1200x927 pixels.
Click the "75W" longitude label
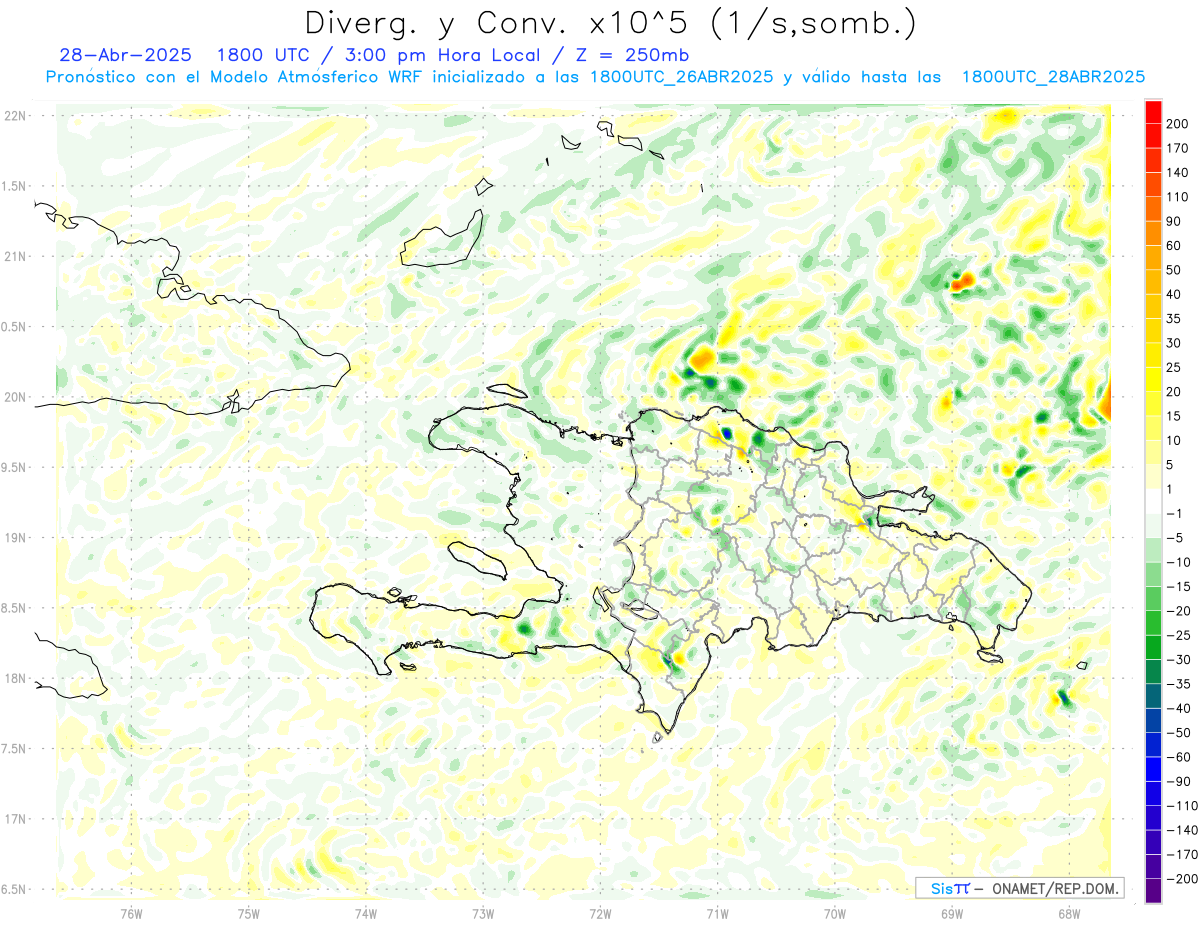tap(248, 912)
